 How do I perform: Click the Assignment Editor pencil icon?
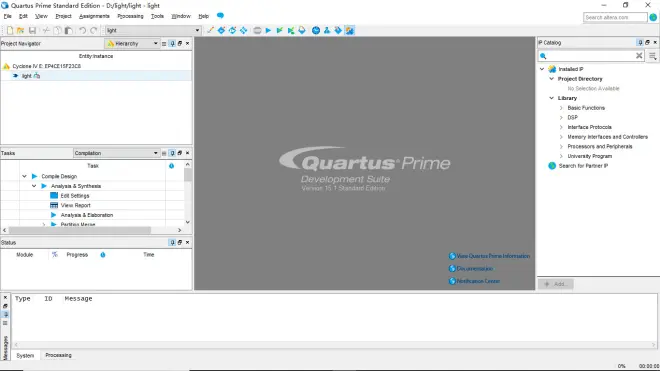coord(210,30)
